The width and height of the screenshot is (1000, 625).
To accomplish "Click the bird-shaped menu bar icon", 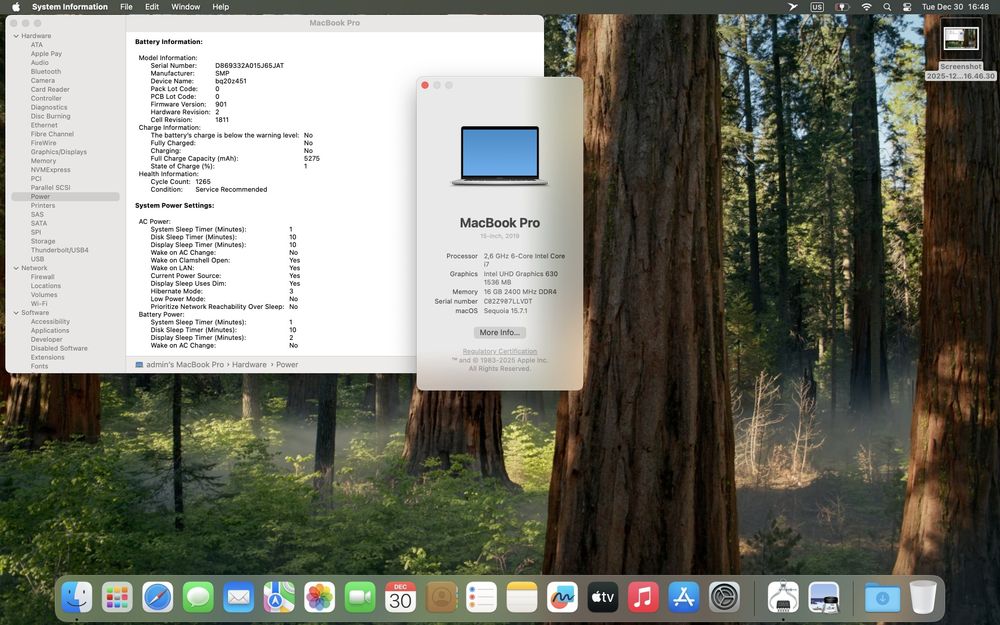I will pyautogui.click(x=792, y=7).
